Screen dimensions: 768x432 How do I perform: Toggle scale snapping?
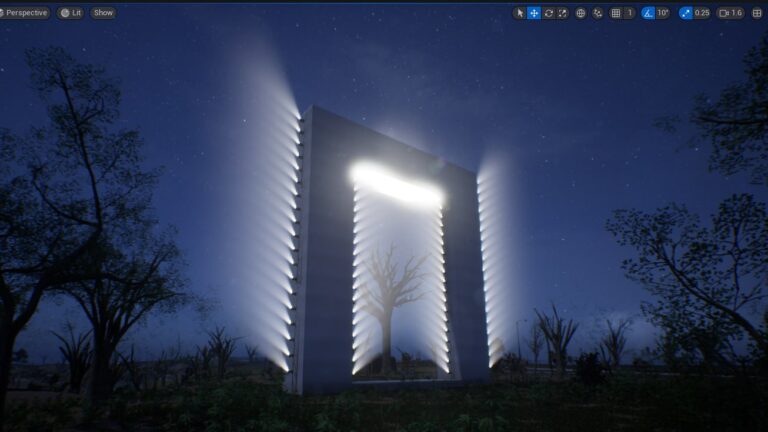[x=685, y=13]
